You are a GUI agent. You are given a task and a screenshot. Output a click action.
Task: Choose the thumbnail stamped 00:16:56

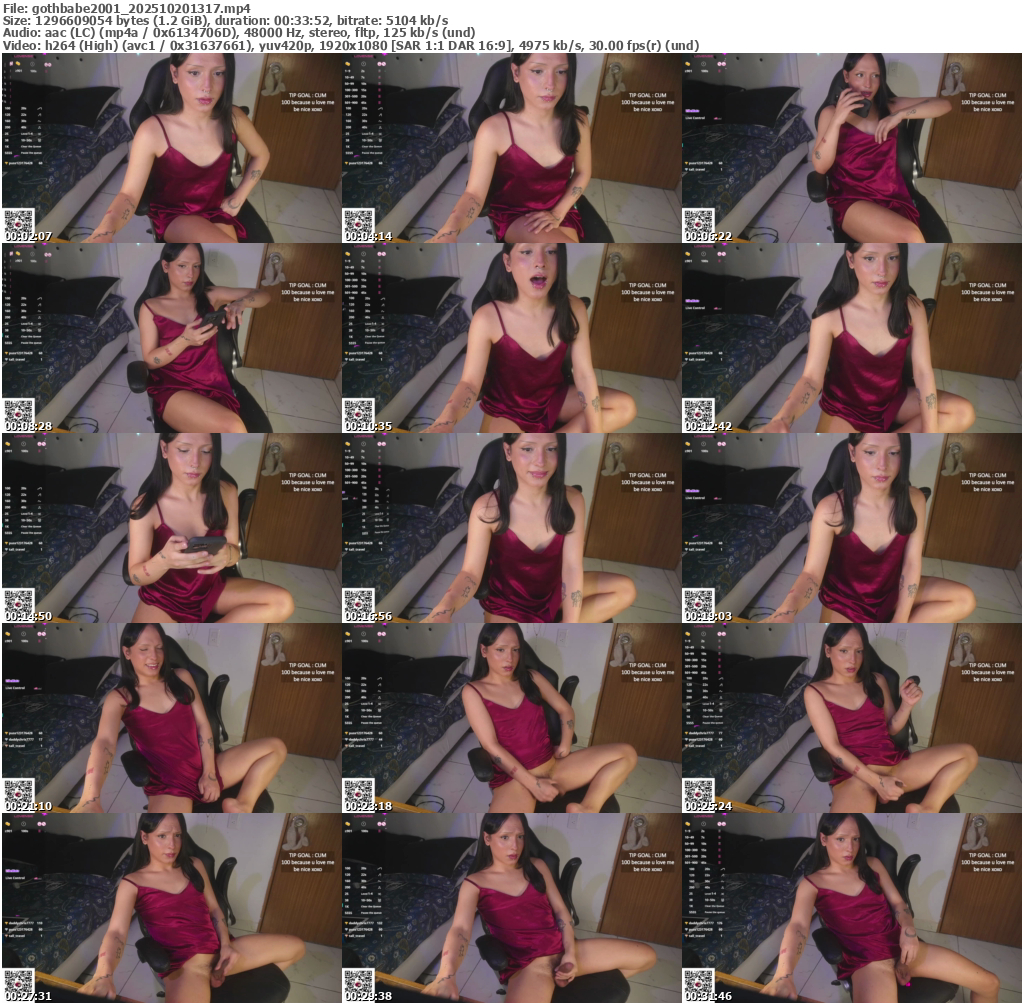[511, 528]
